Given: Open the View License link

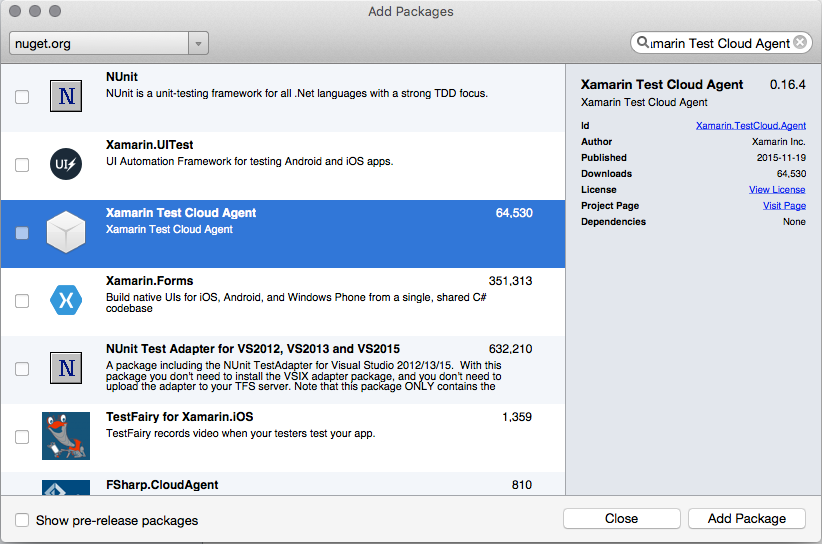Looking at the screenshot, I should 777,190.
